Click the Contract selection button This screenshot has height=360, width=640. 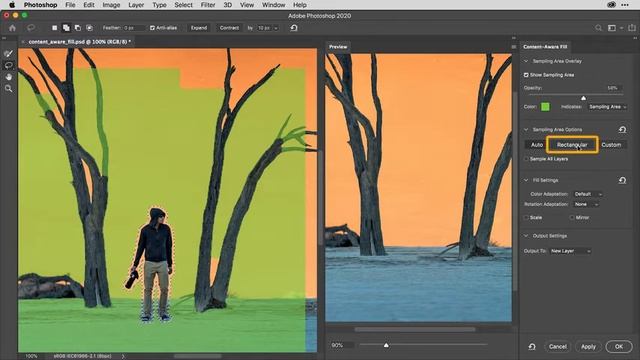pyautogui.click(x=229, y=28)
